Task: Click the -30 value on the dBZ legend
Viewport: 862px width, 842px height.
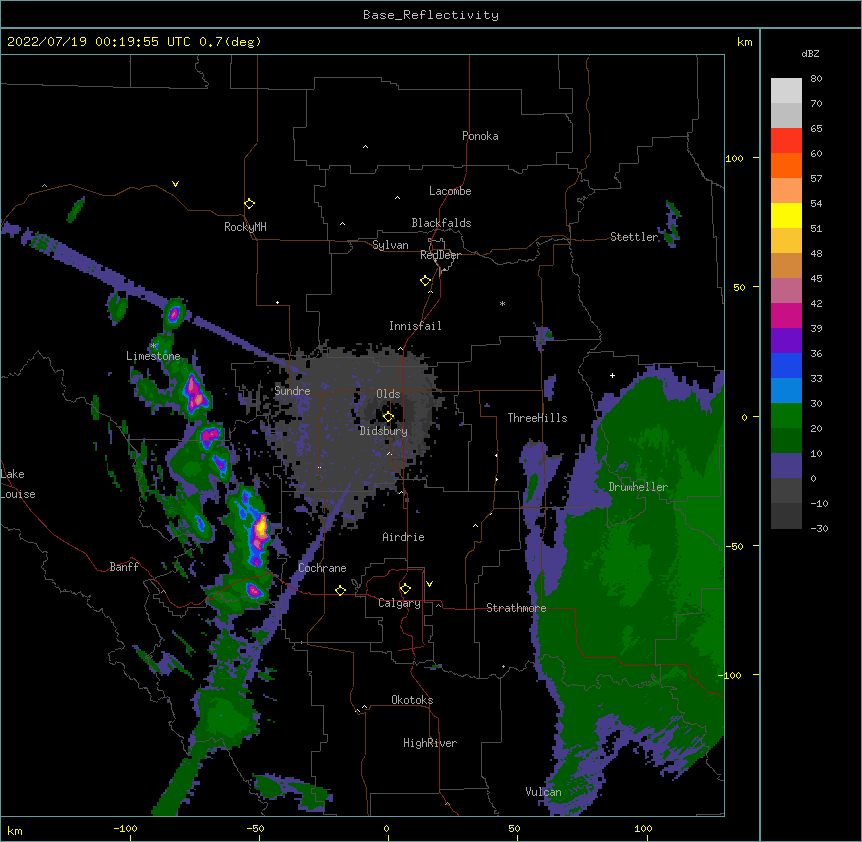Action: point(819,529)
